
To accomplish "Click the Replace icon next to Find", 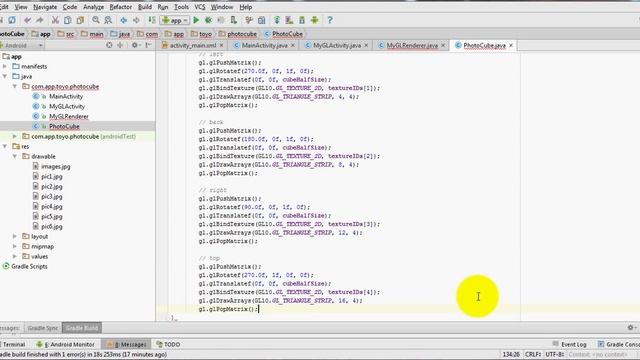I will [108, 20].
